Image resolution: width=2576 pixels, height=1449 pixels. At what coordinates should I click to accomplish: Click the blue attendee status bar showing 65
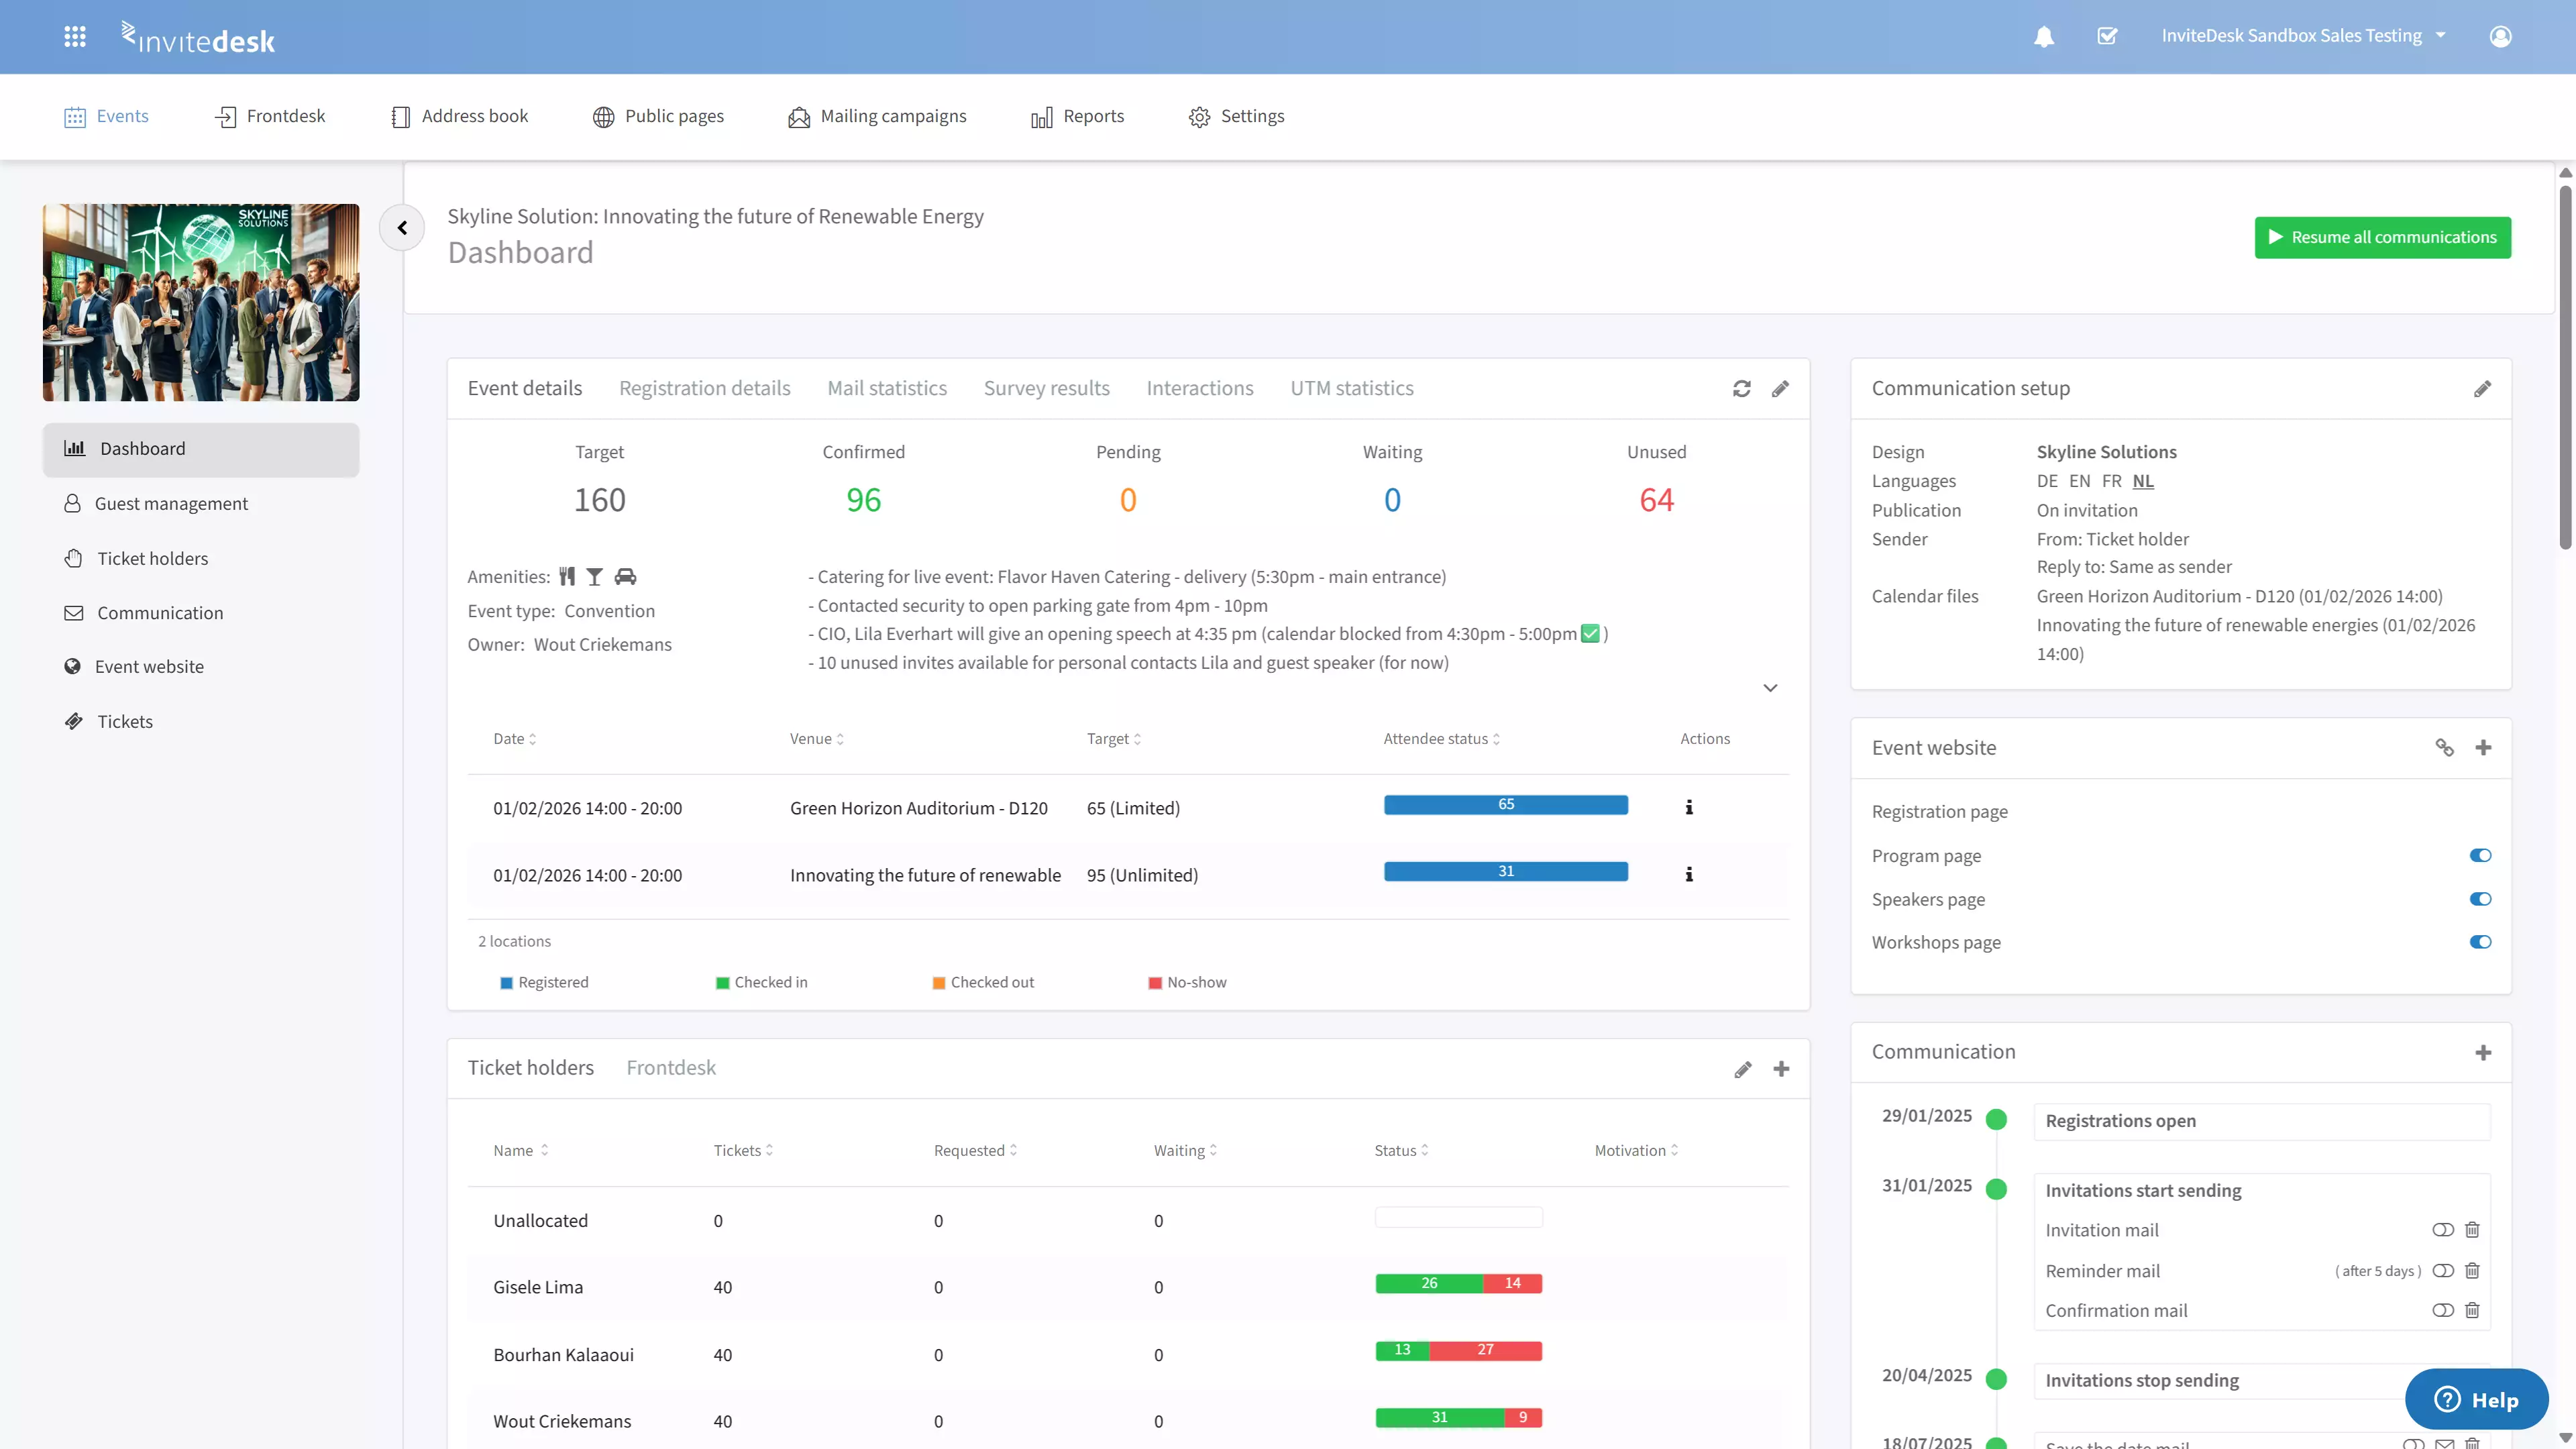(x=1505, y=805)
